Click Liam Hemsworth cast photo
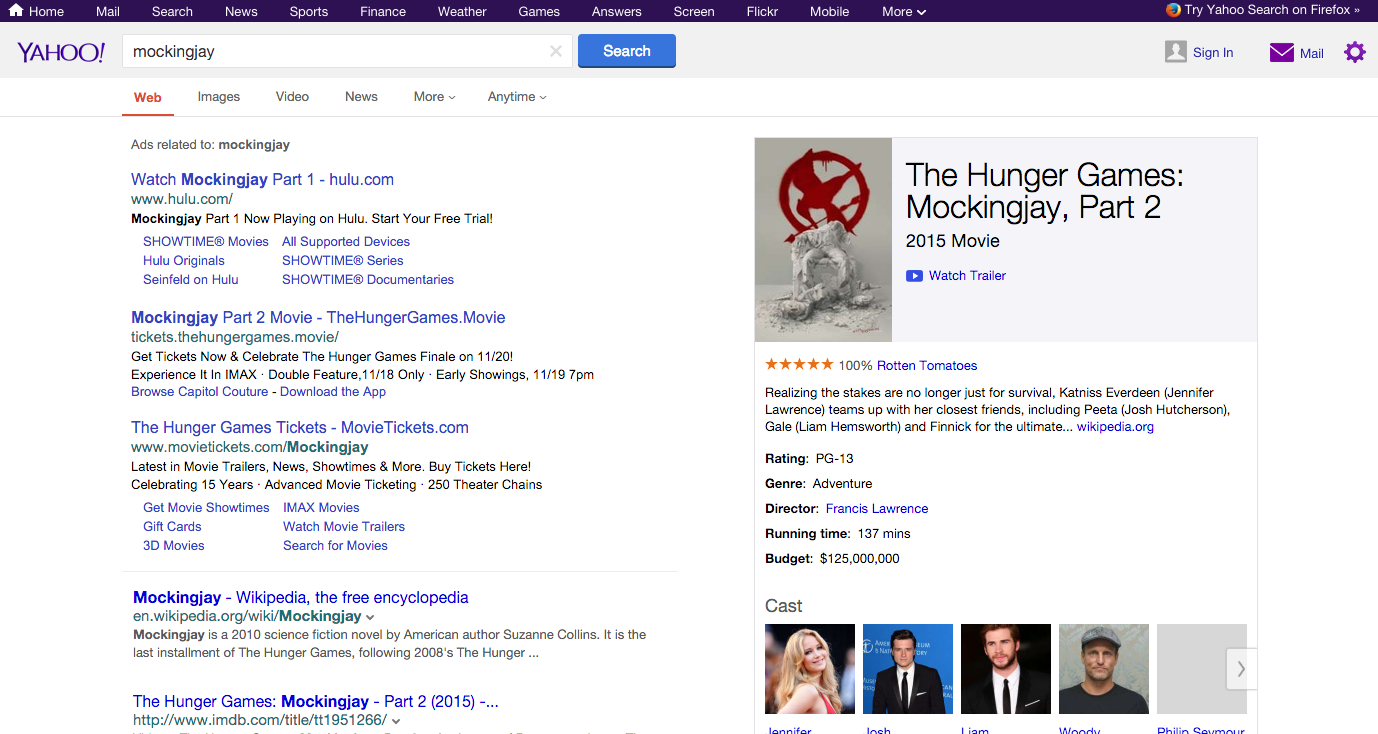 click(x=1006, y=669)
